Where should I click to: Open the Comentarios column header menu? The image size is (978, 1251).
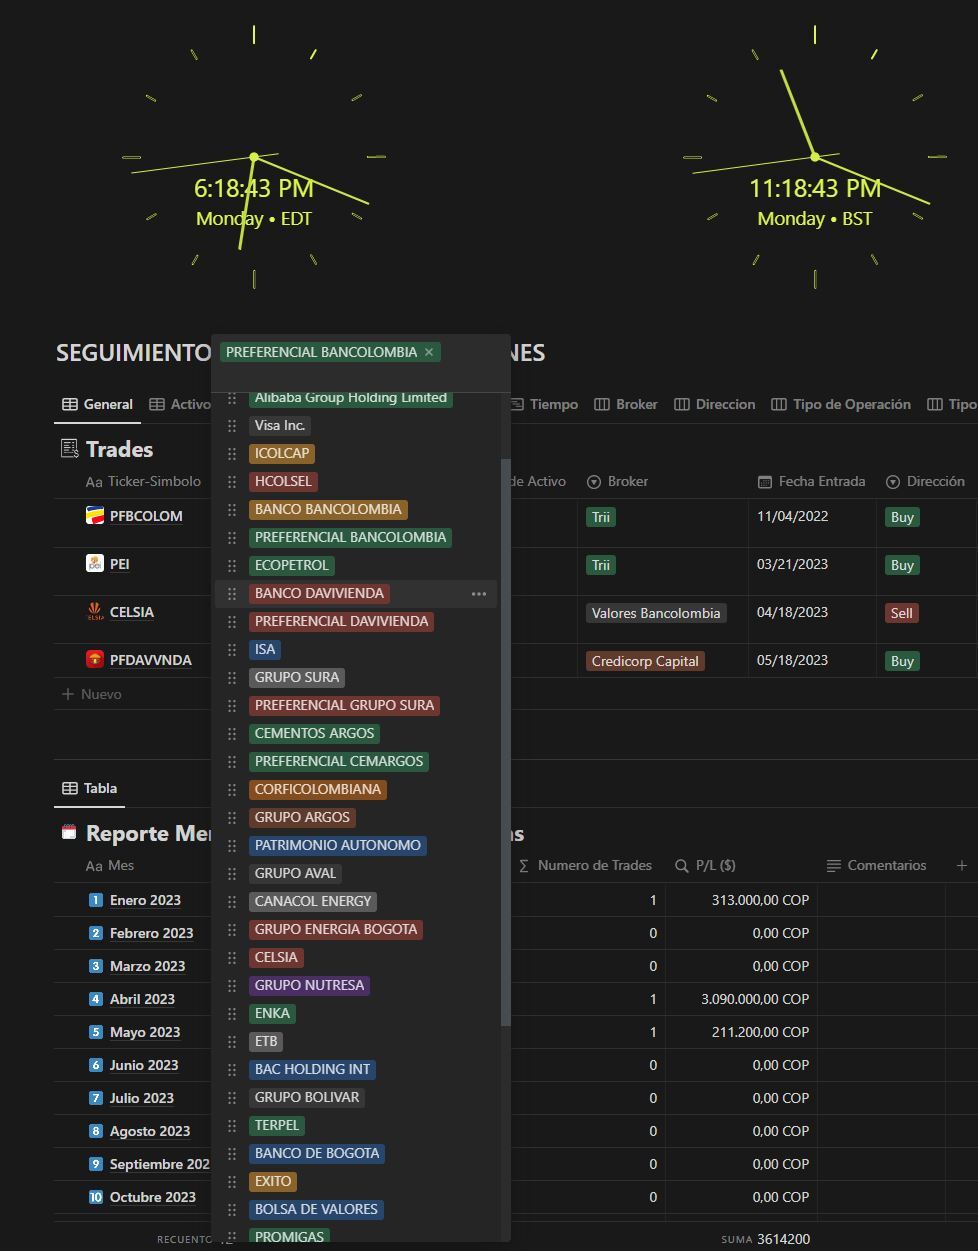pos(876,865)
